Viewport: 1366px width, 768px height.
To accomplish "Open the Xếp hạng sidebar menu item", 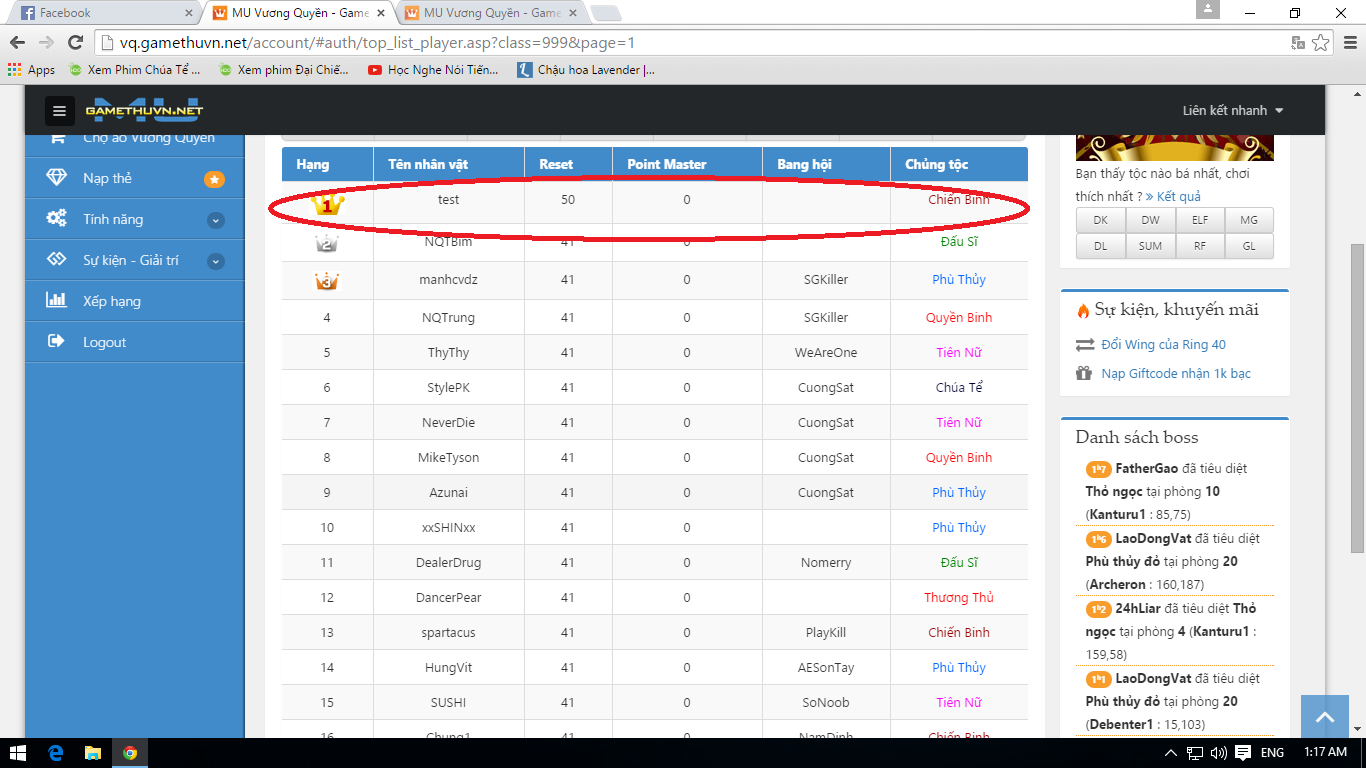I will pos(112,301).
